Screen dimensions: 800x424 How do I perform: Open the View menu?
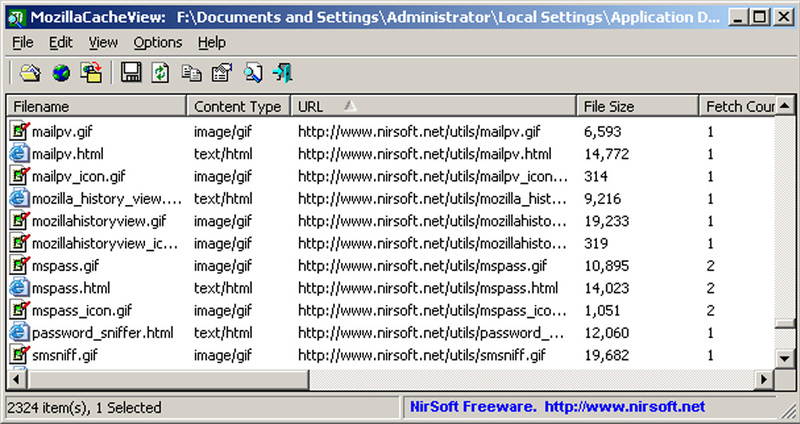click(x=103, y=42)
